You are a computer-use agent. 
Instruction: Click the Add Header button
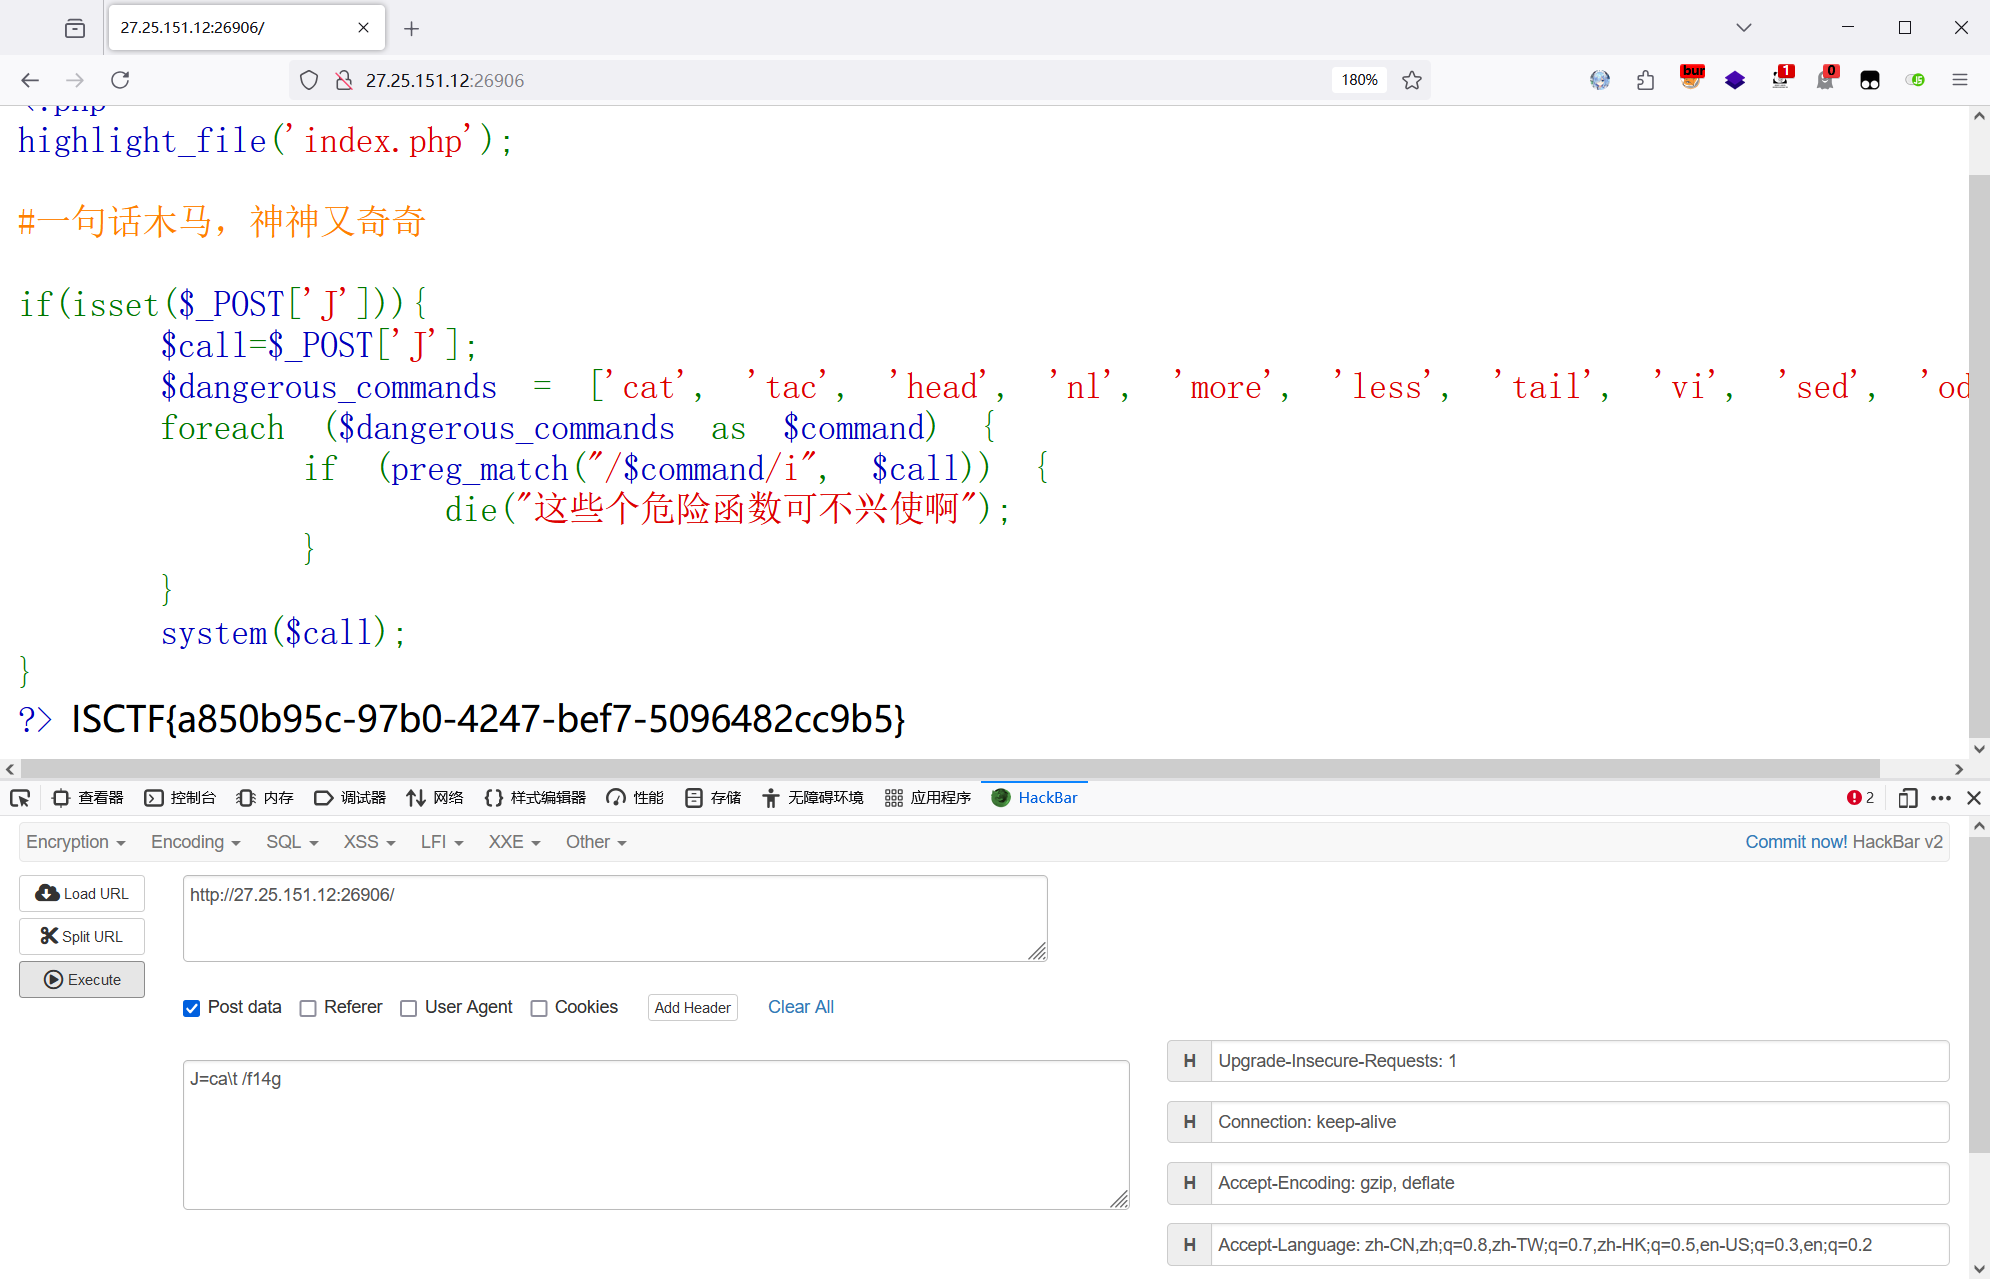pos(693,1008)
